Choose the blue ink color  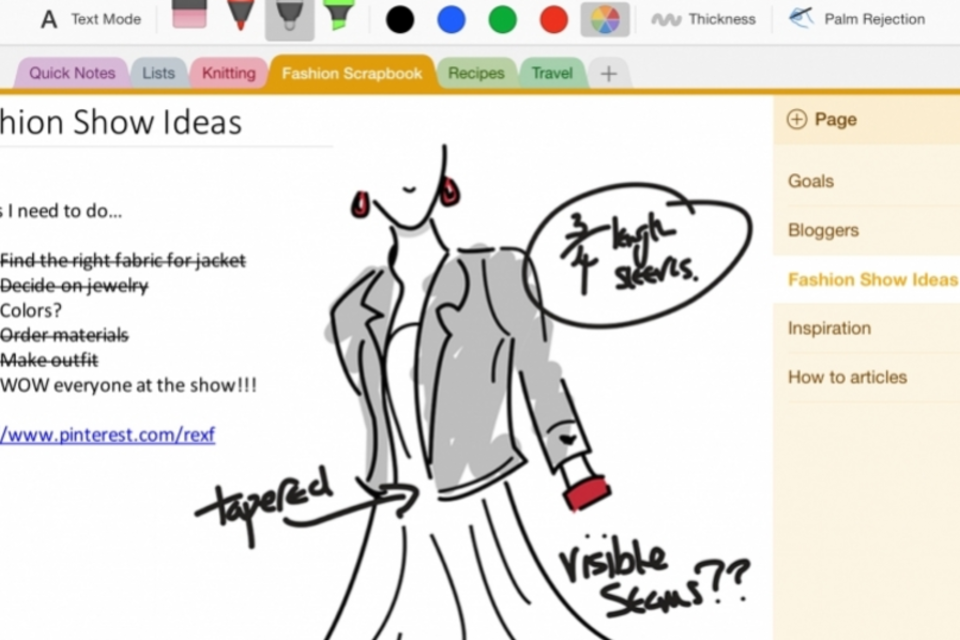coord(451,19)
